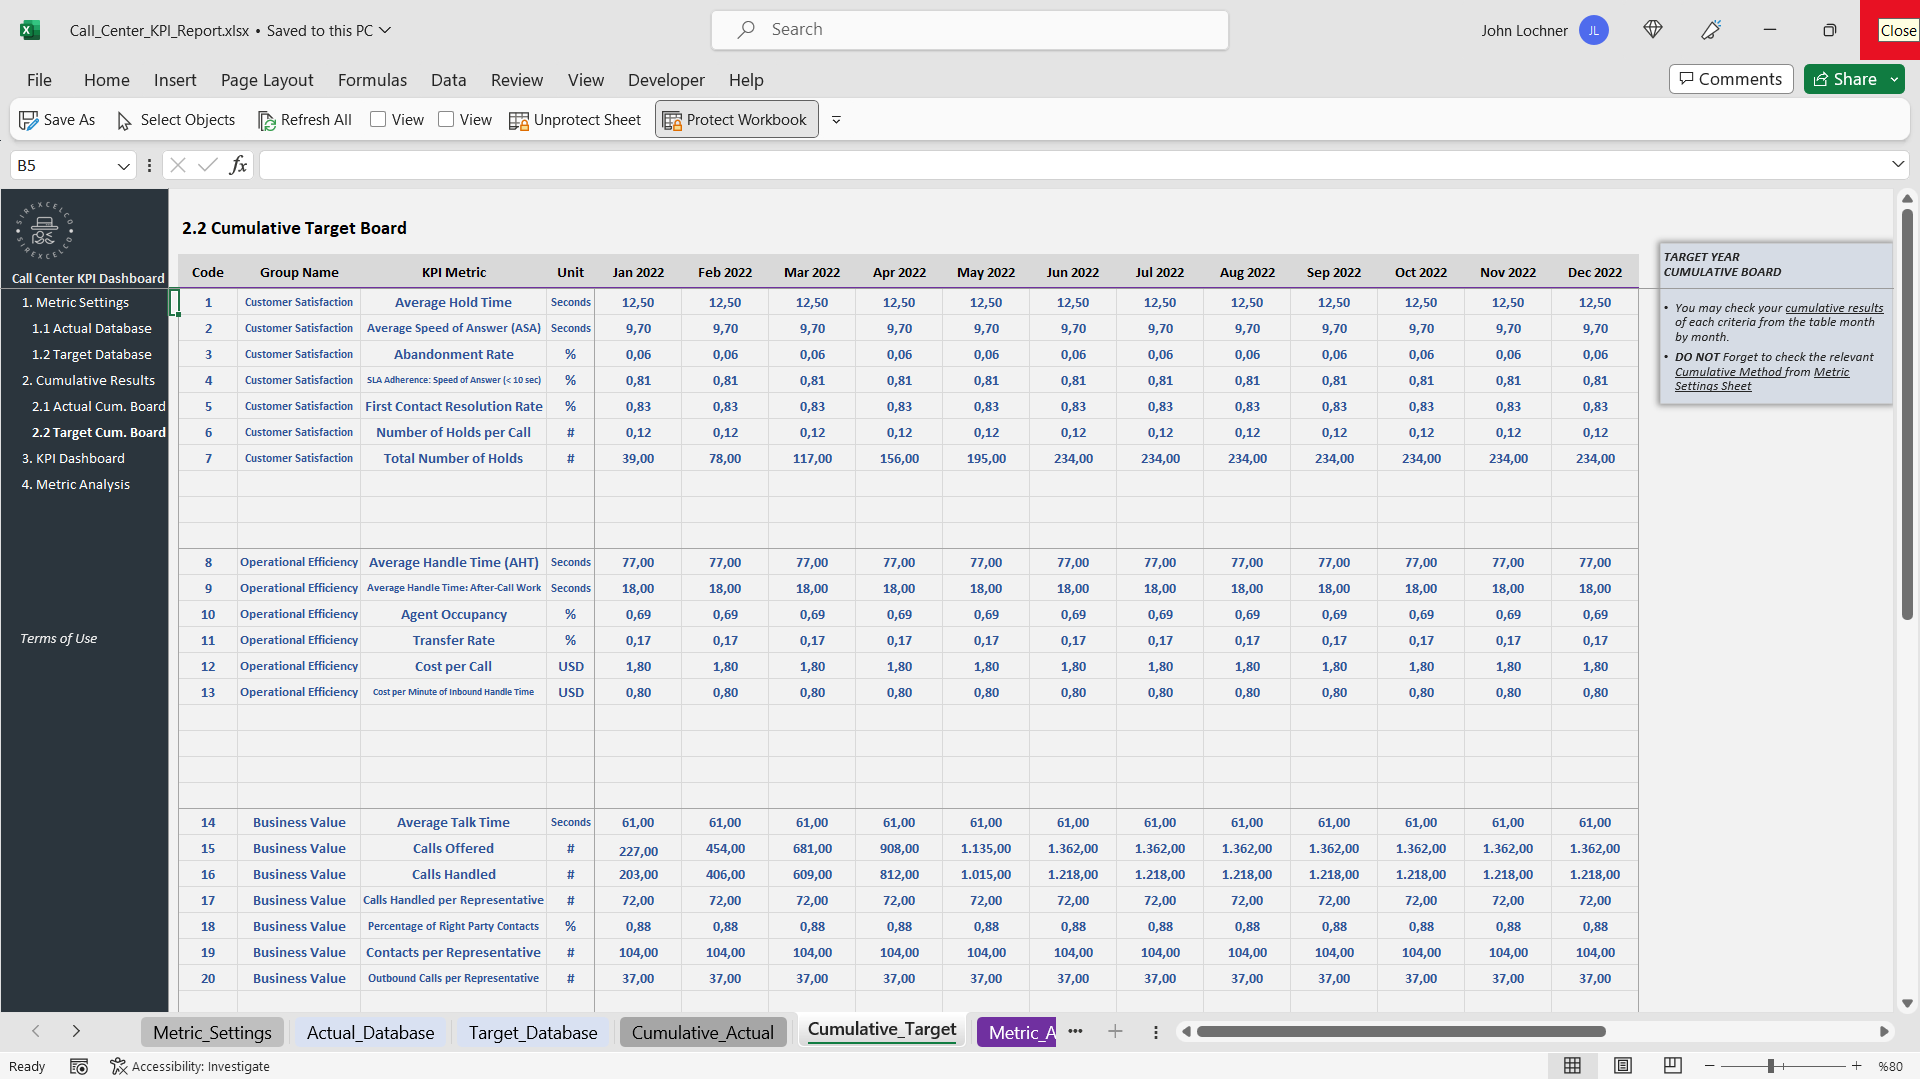Screen dimensions: 1920x1080
Task: Click the formula bar options dots
Action: click(149, 165)
